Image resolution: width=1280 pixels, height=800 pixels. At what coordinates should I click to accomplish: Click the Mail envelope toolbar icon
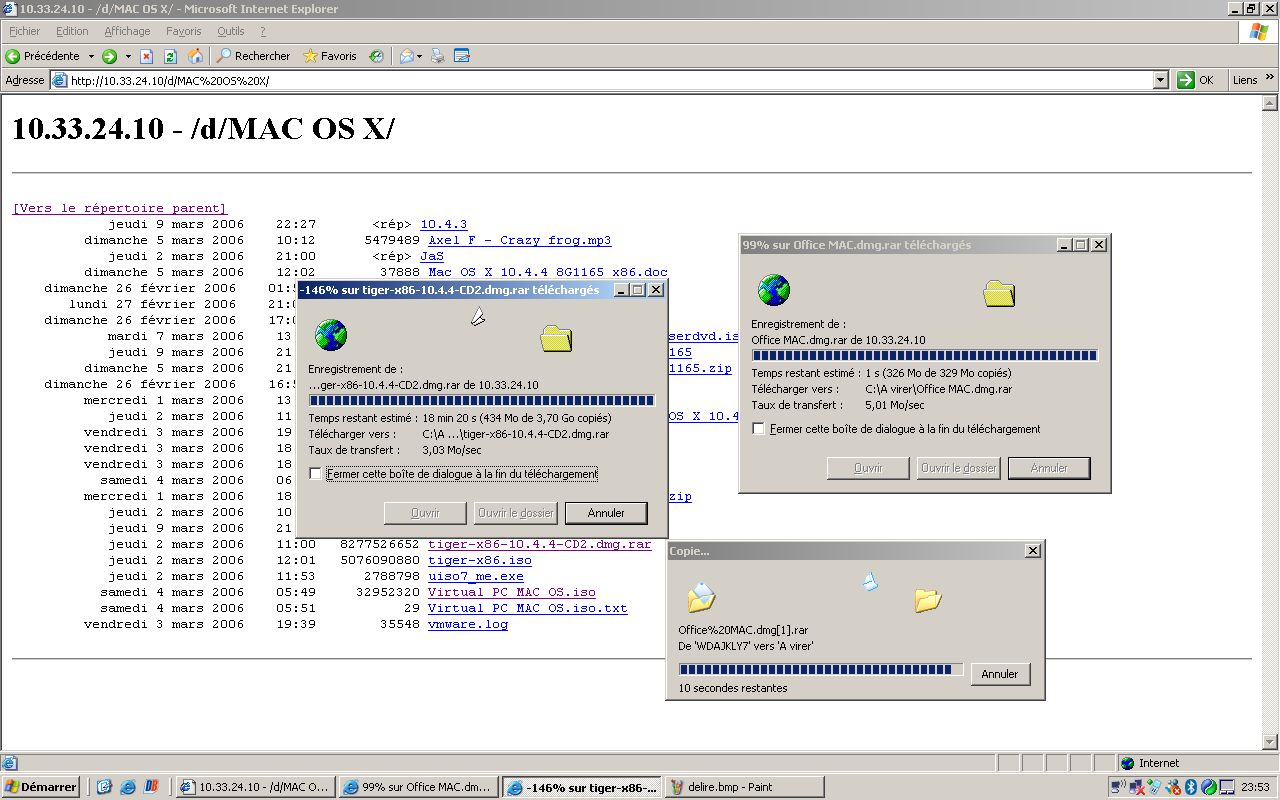coord(406,56)
